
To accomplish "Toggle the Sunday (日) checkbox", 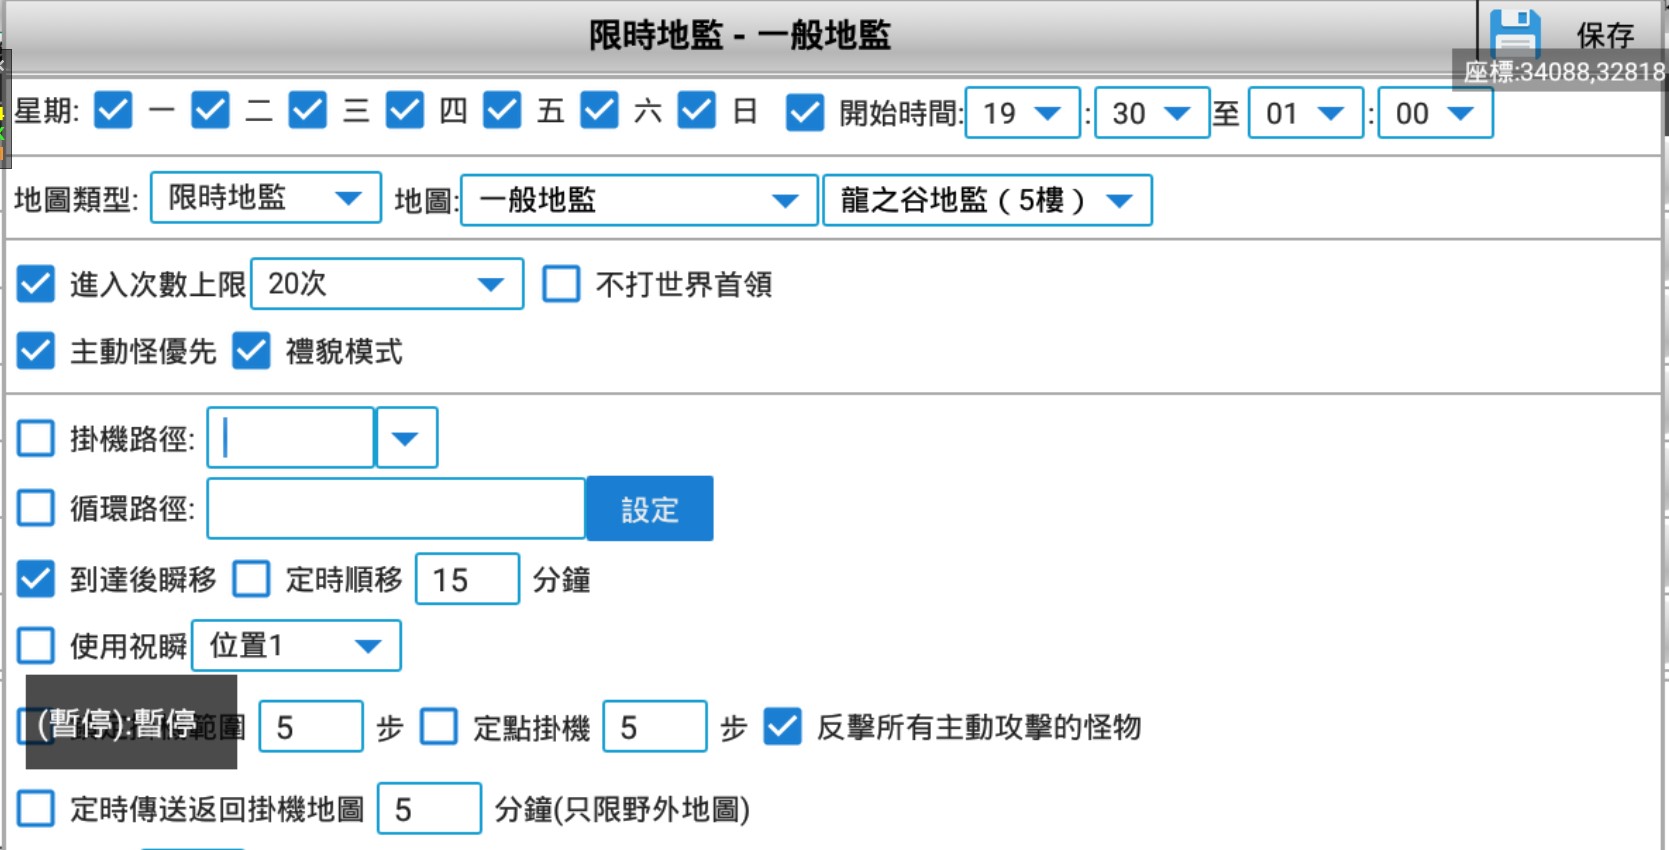I will pos(696,111).
